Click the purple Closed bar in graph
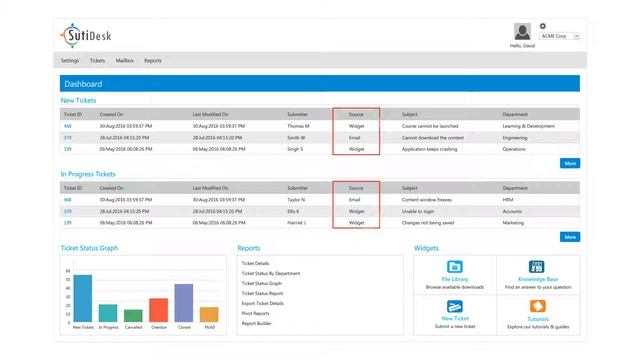 184,303
